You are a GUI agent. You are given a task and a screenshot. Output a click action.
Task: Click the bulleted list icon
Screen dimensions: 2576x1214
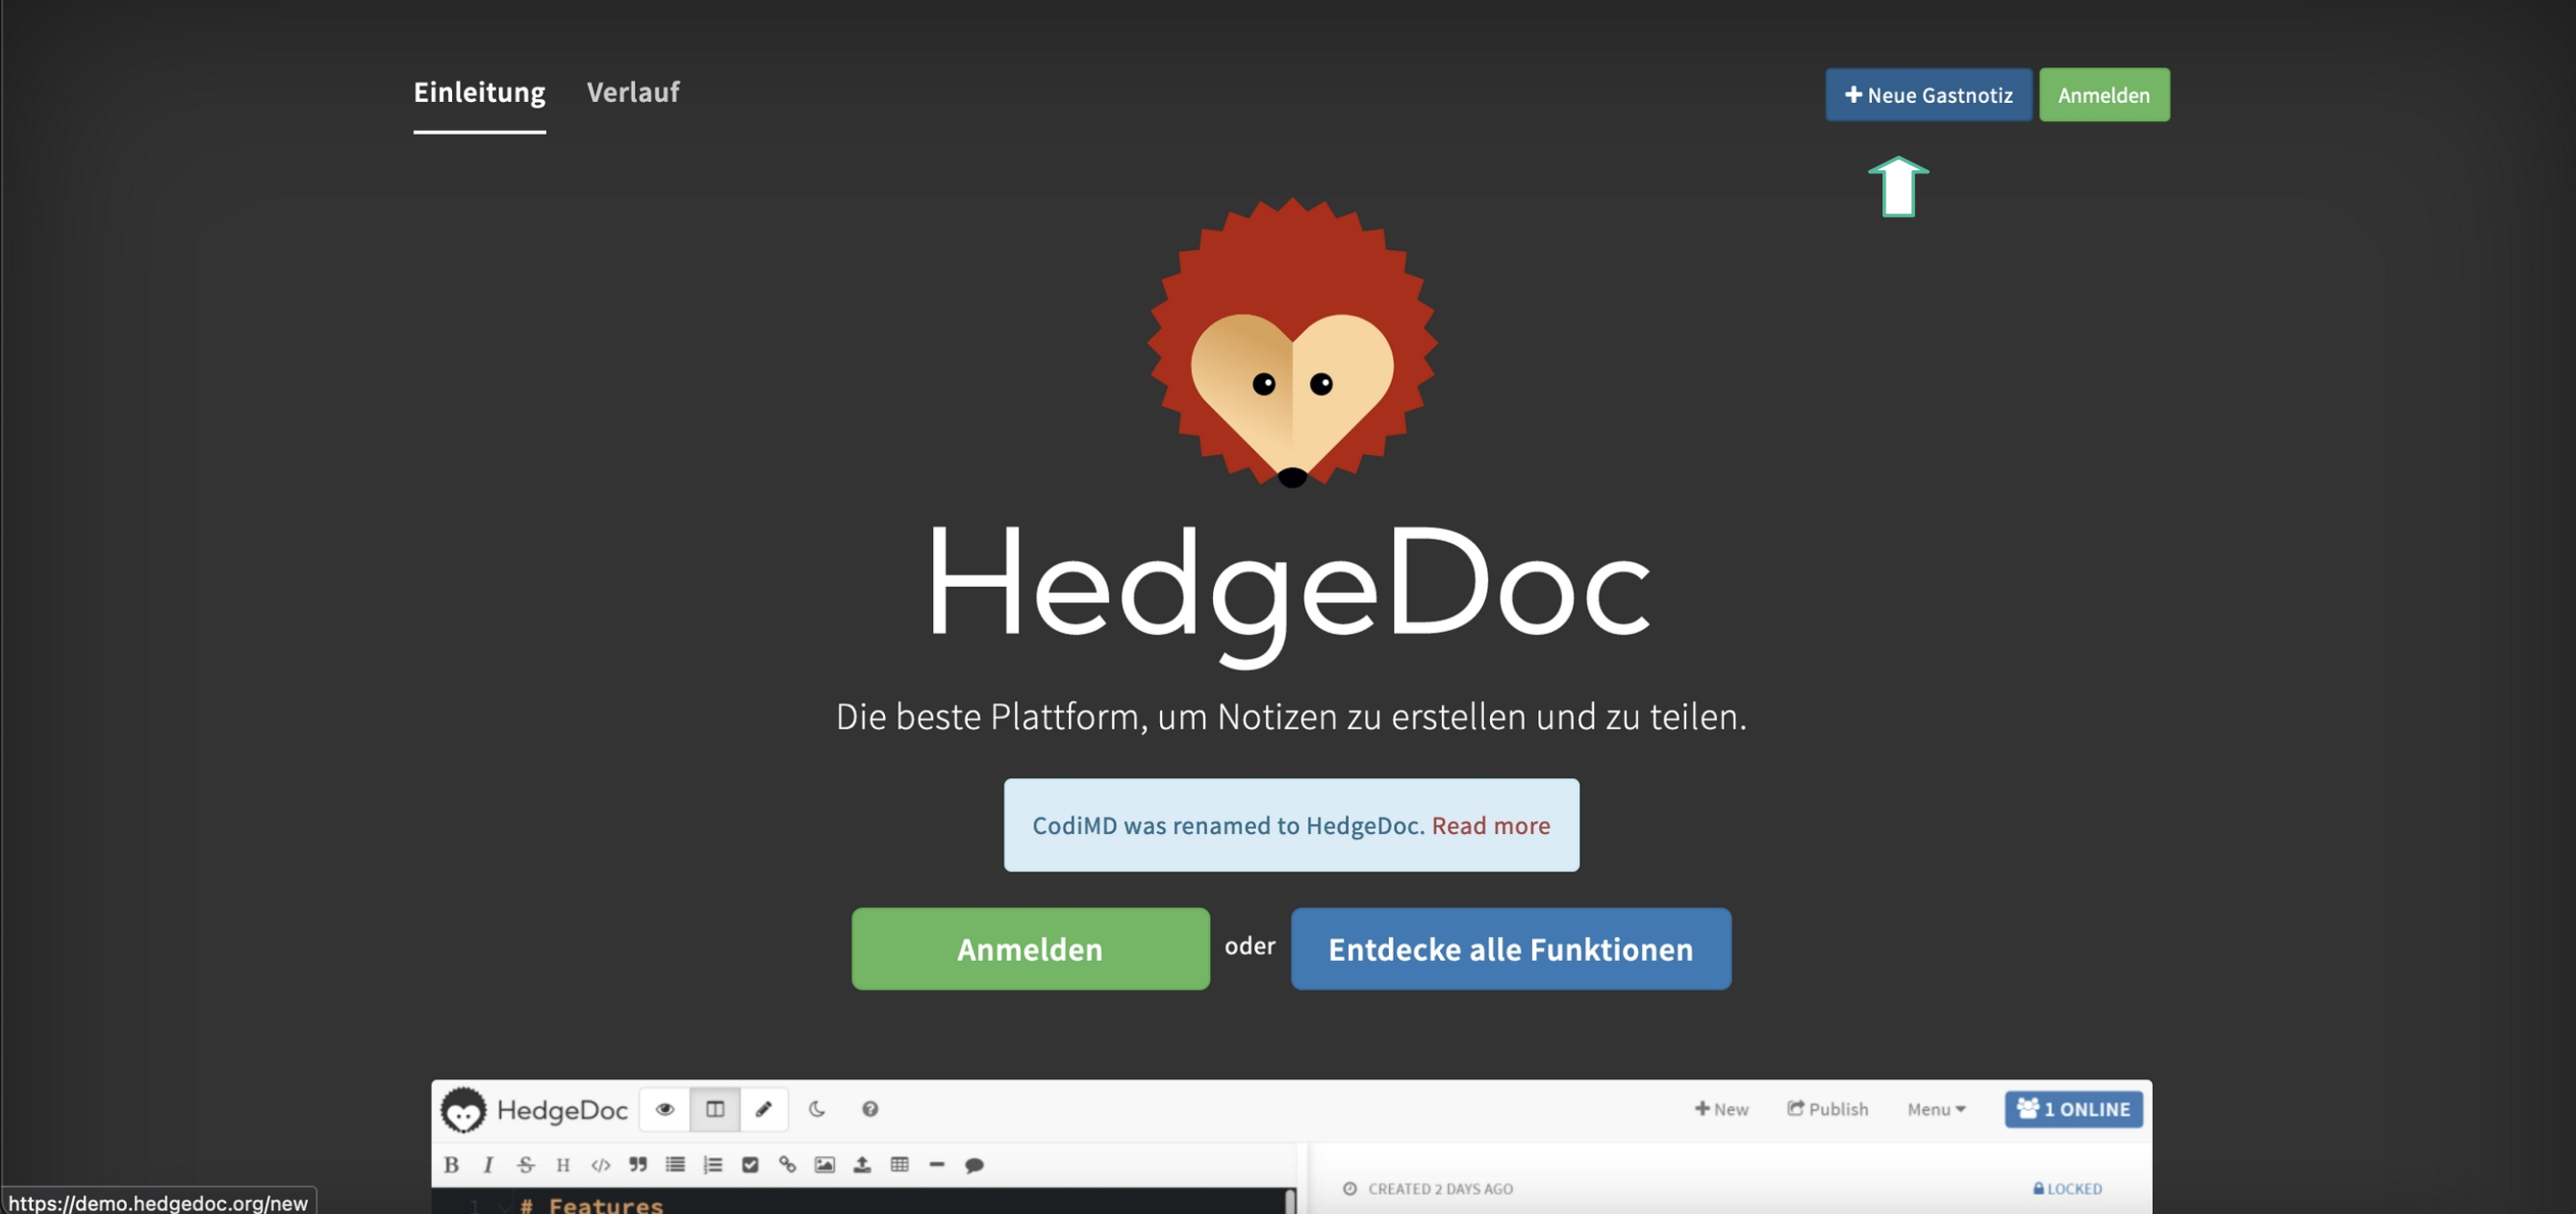point(675,1165)
